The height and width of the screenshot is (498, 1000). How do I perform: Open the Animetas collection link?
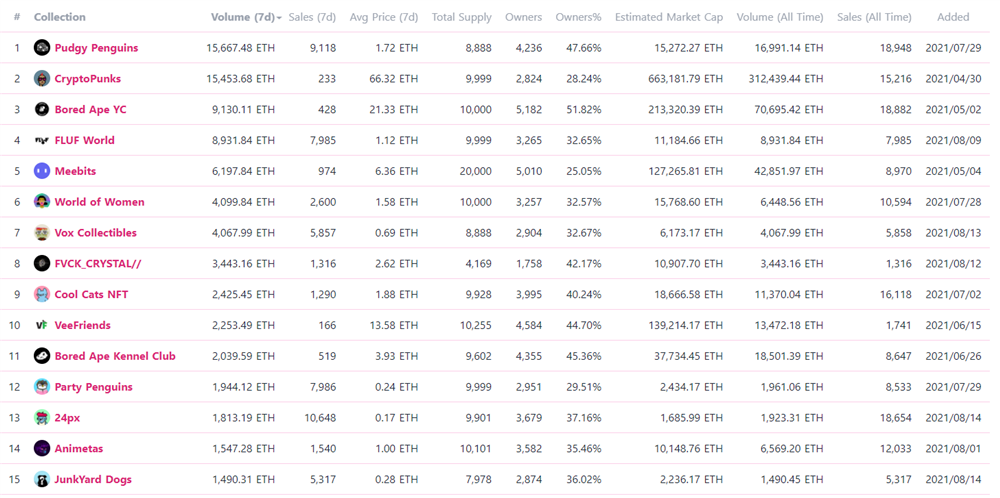[x=79, y=448]
